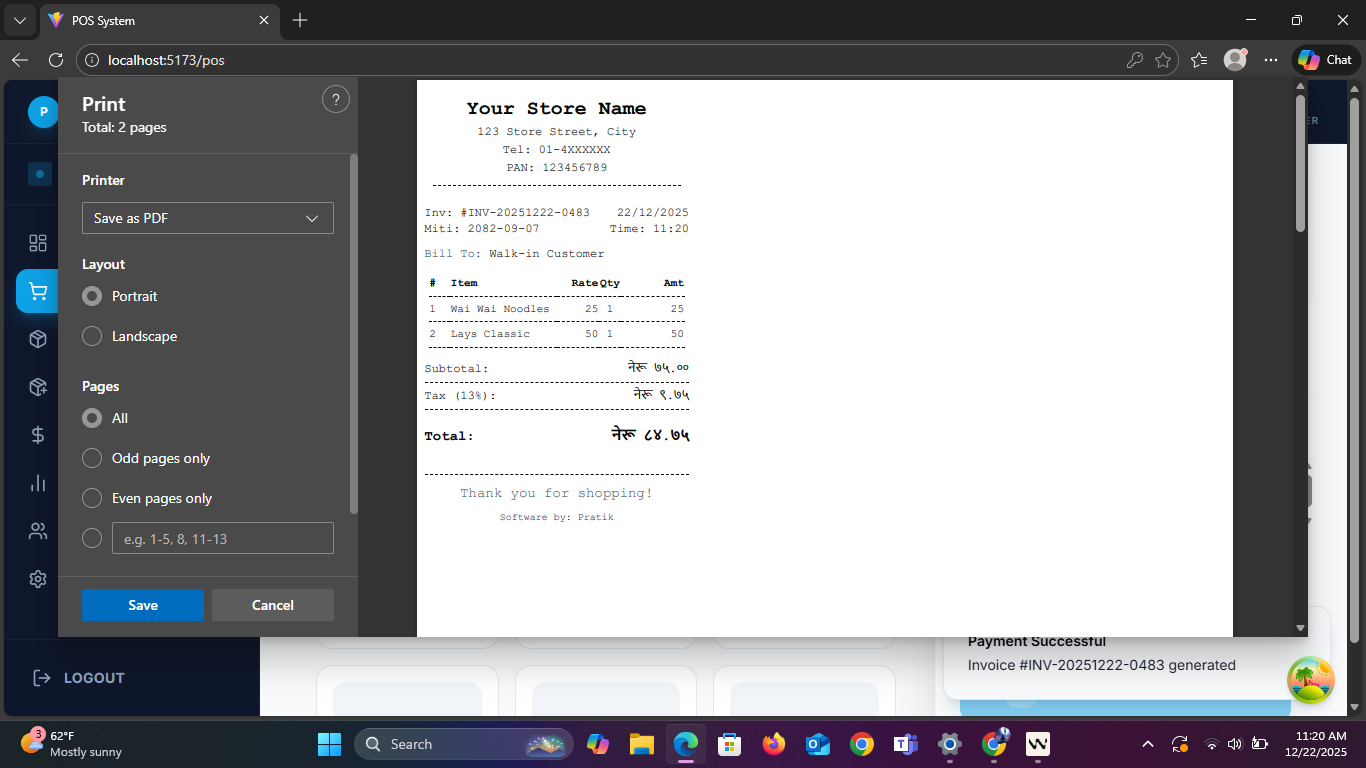This screenshot has width=1366, height=768.
Task: Click the Save button in Print dialog
Action: [x=143, y=605]
